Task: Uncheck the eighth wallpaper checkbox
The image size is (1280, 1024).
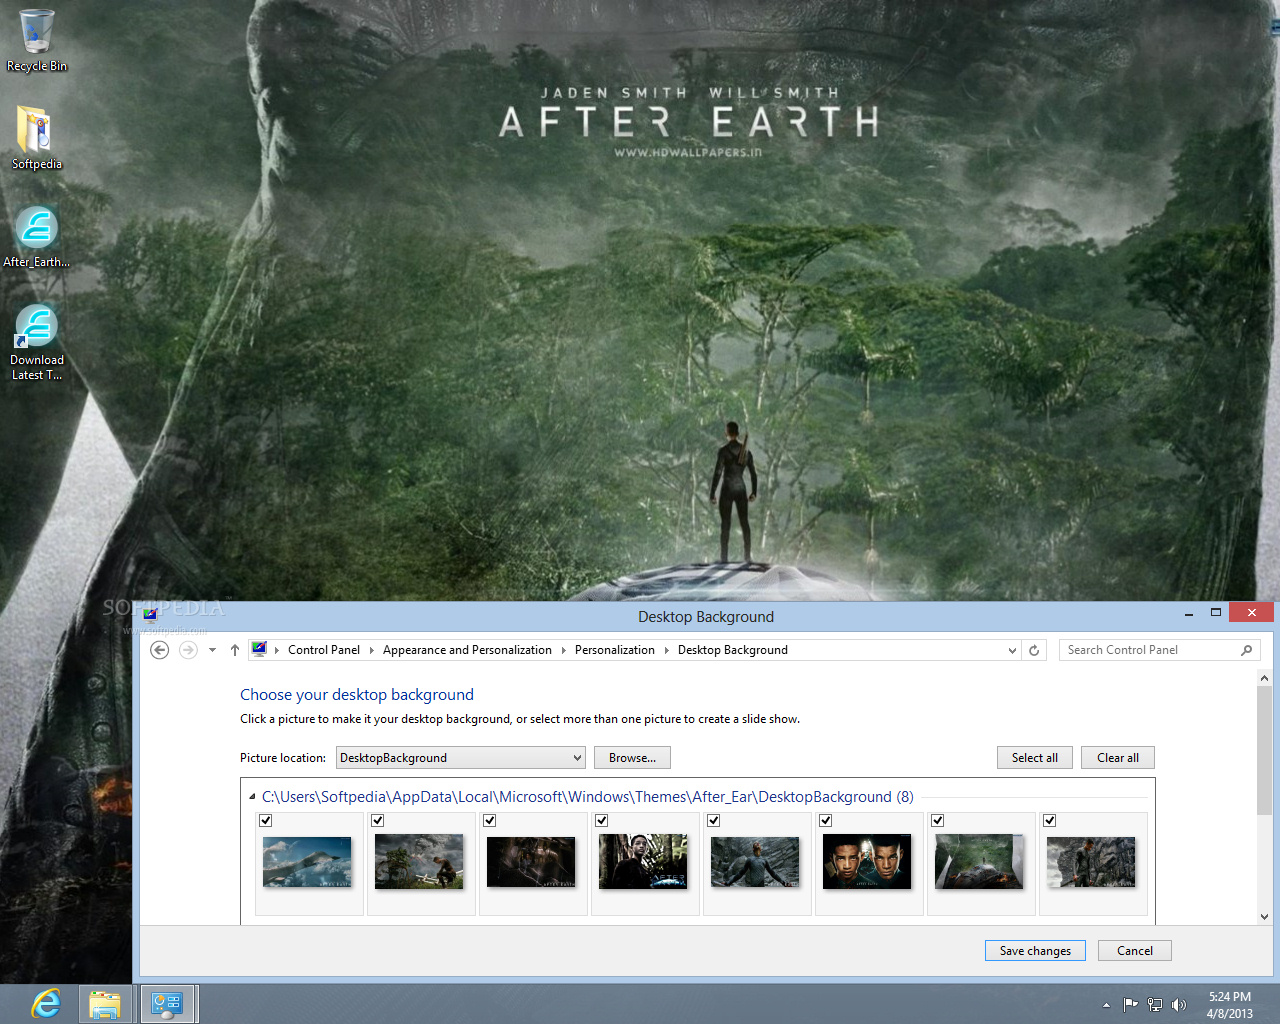Action: click(x=1050, y=820)
